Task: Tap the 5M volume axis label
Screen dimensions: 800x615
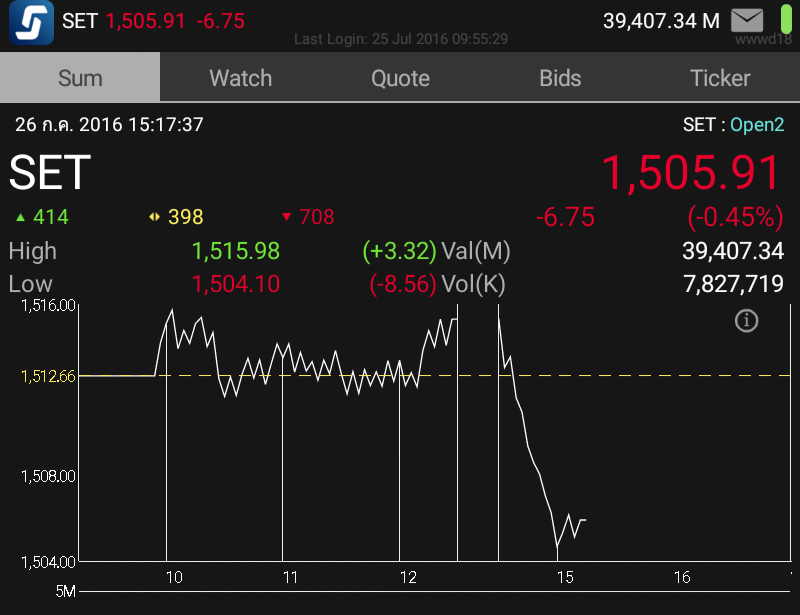Action: click(x=65, y=592)
